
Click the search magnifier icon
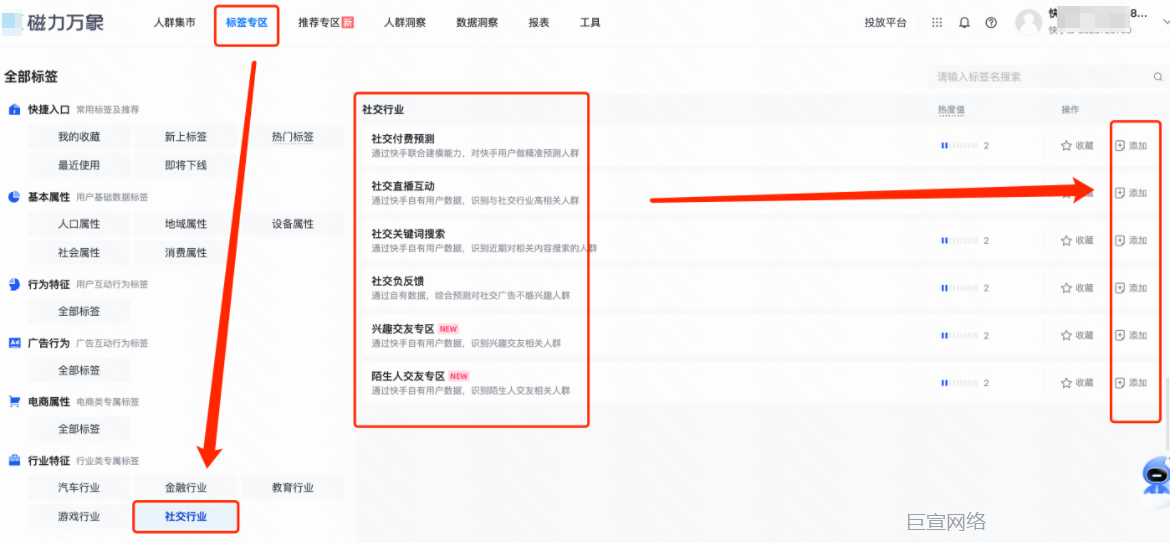coord(1158,77)
